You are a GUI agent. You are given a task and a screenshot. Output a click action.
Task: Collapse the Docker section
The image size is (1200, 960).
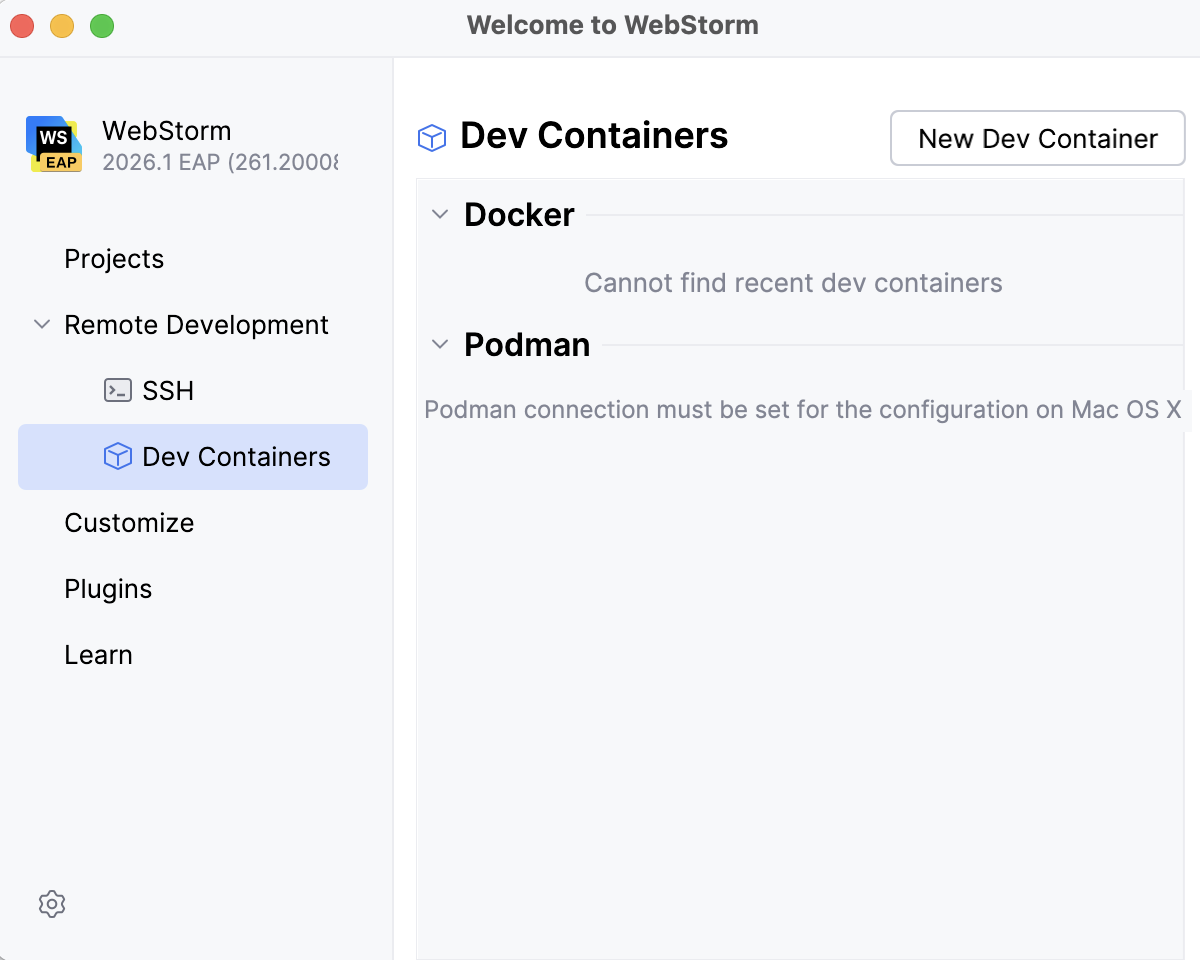pyautogui.click(x=438, y=214)
